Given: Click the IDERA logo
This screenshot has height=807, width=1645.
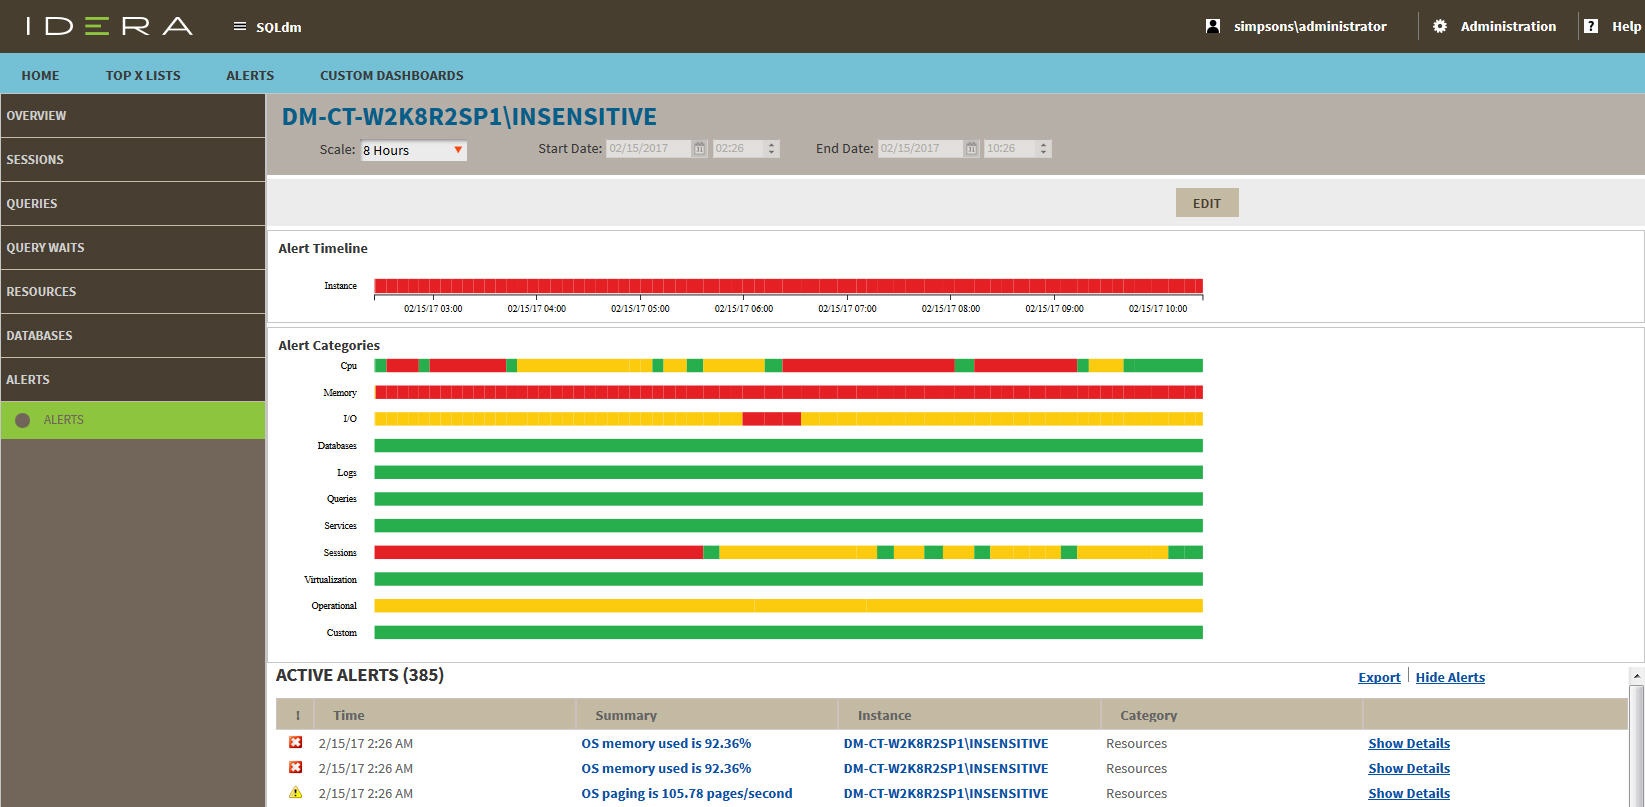Looking at the screenshot, I should click(x=109, y=27).
